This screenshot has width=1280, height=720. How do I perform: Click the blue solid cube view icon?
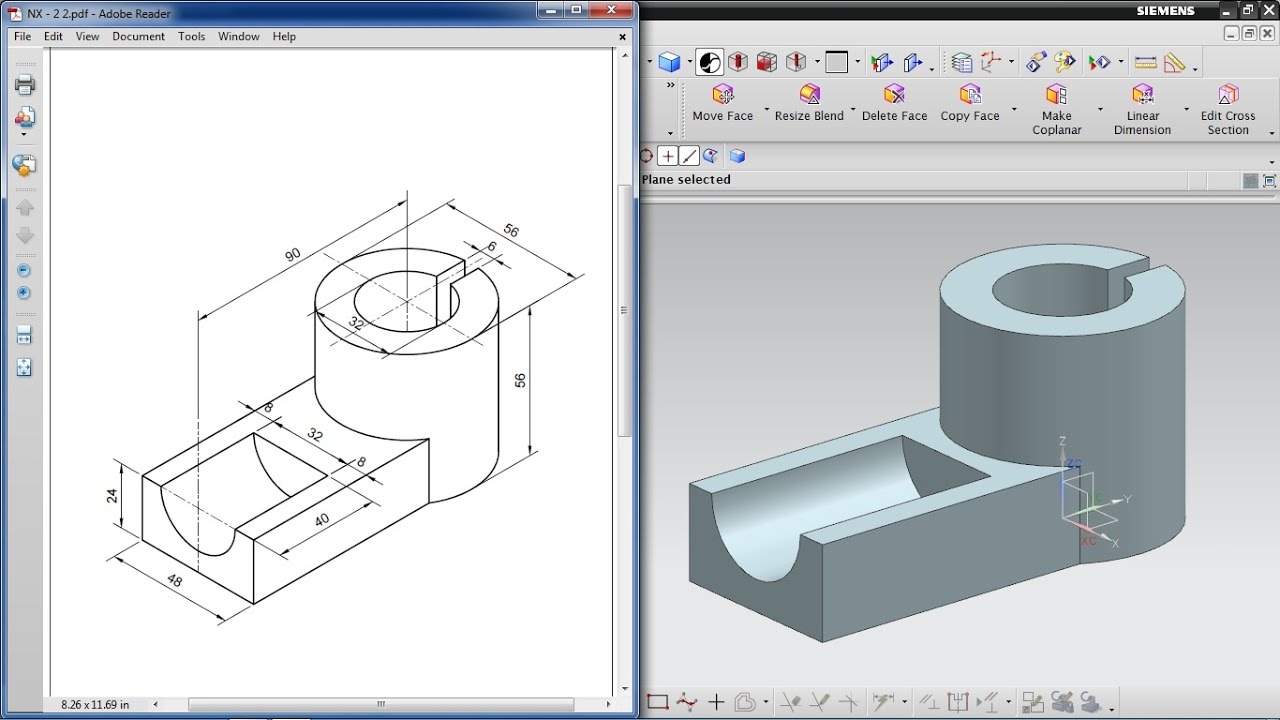[x=669, y=63]
